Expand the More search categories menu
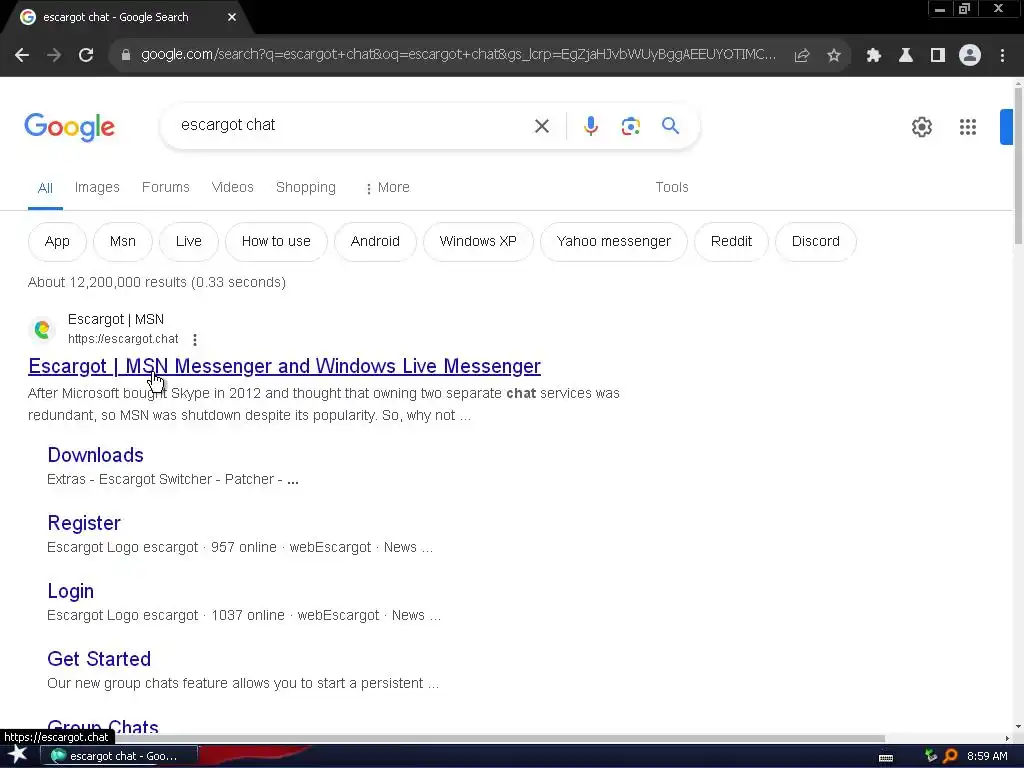The height and width of the screenshot is (768, 1024). point(387,187)
